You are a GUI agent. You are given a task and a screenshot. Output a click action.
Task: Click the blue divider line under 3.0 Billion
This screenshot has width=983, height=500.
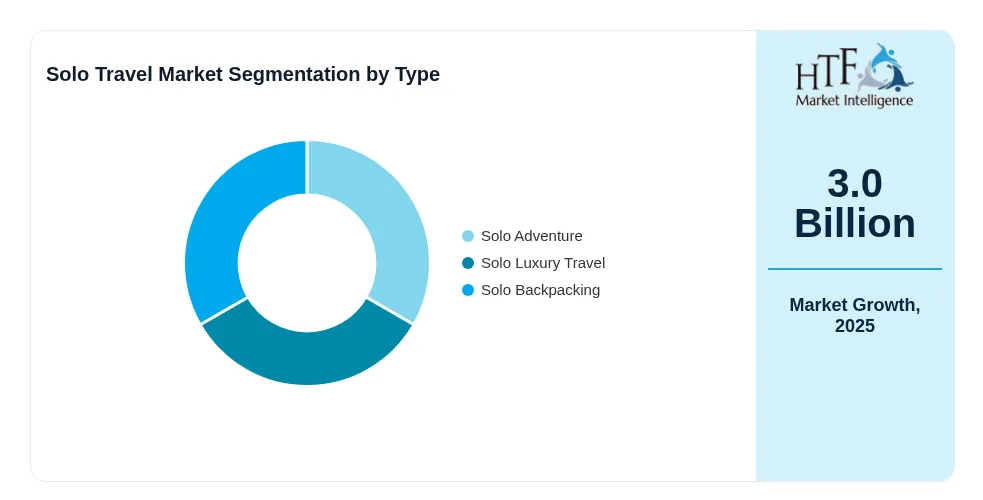[x=854, y=269]
